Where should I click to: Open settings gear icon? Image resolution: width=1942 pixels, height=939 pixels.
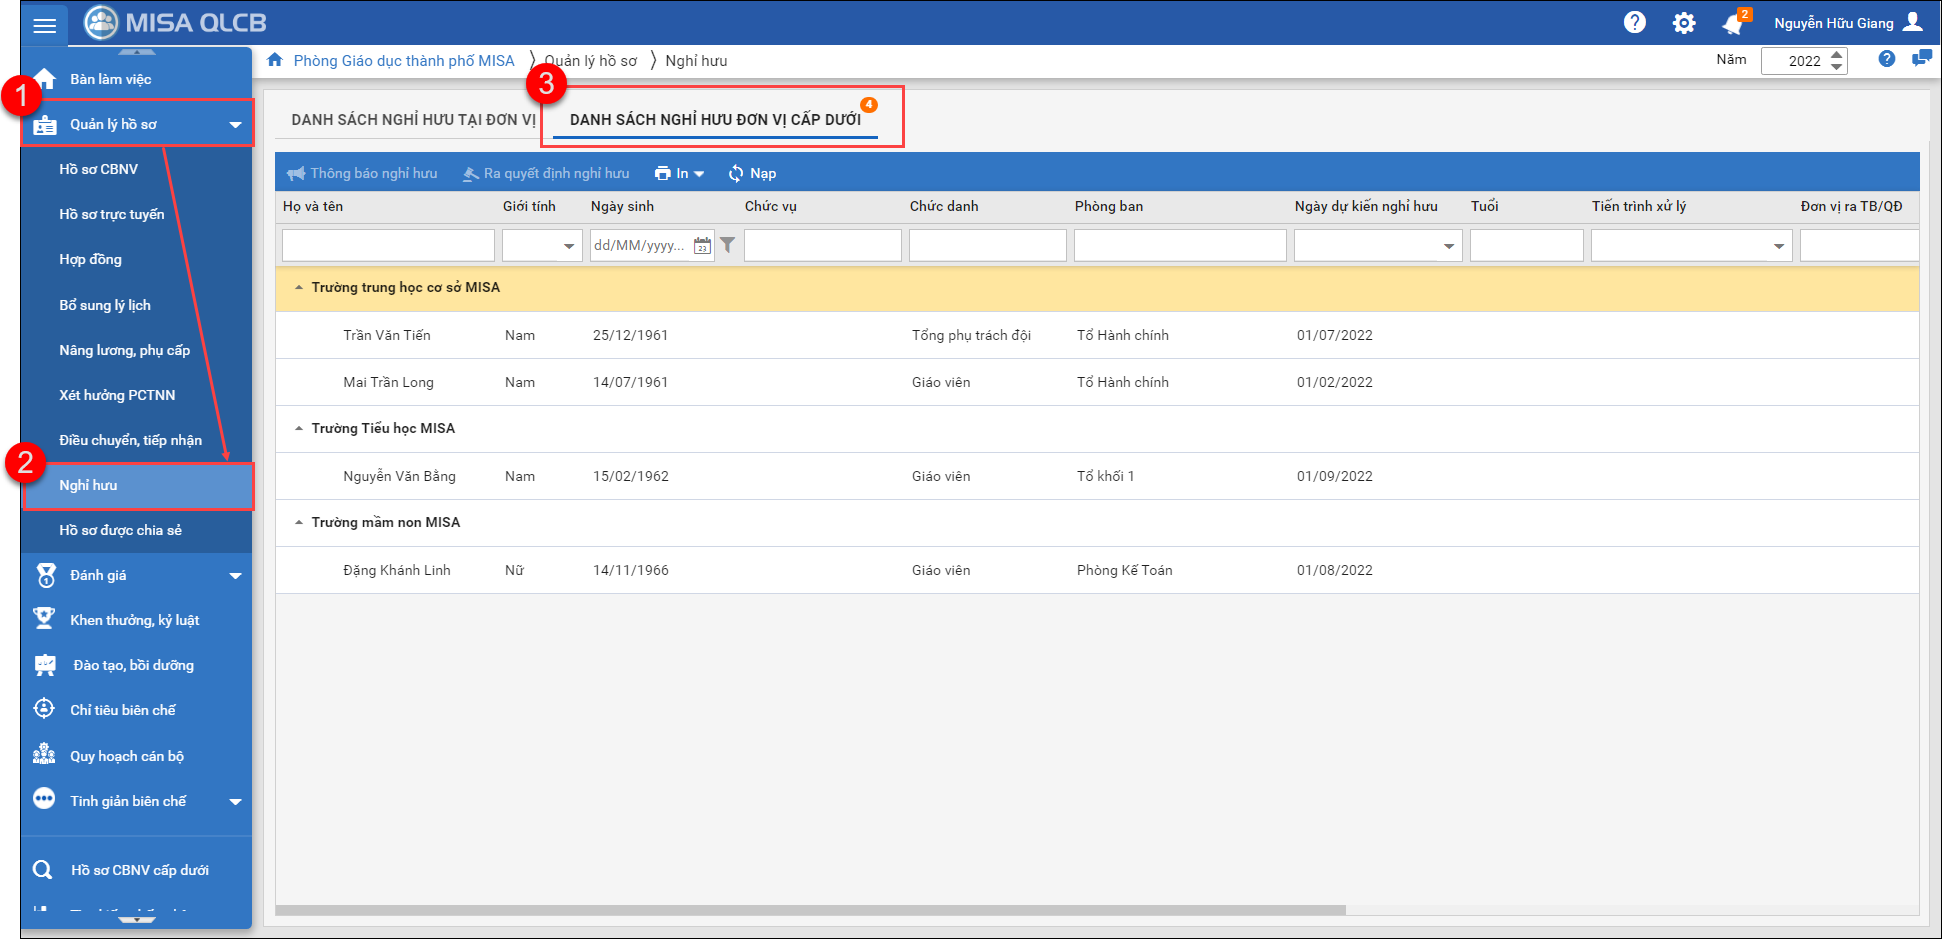(1684, 23)
